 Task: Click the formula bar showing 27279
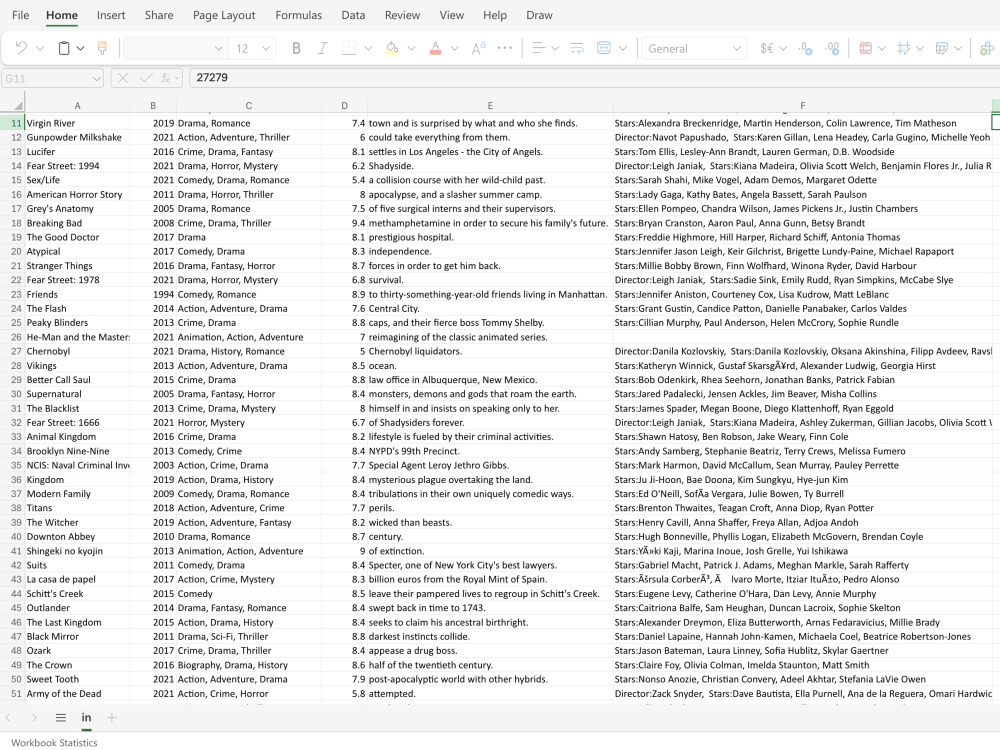[x=593, y=78]
